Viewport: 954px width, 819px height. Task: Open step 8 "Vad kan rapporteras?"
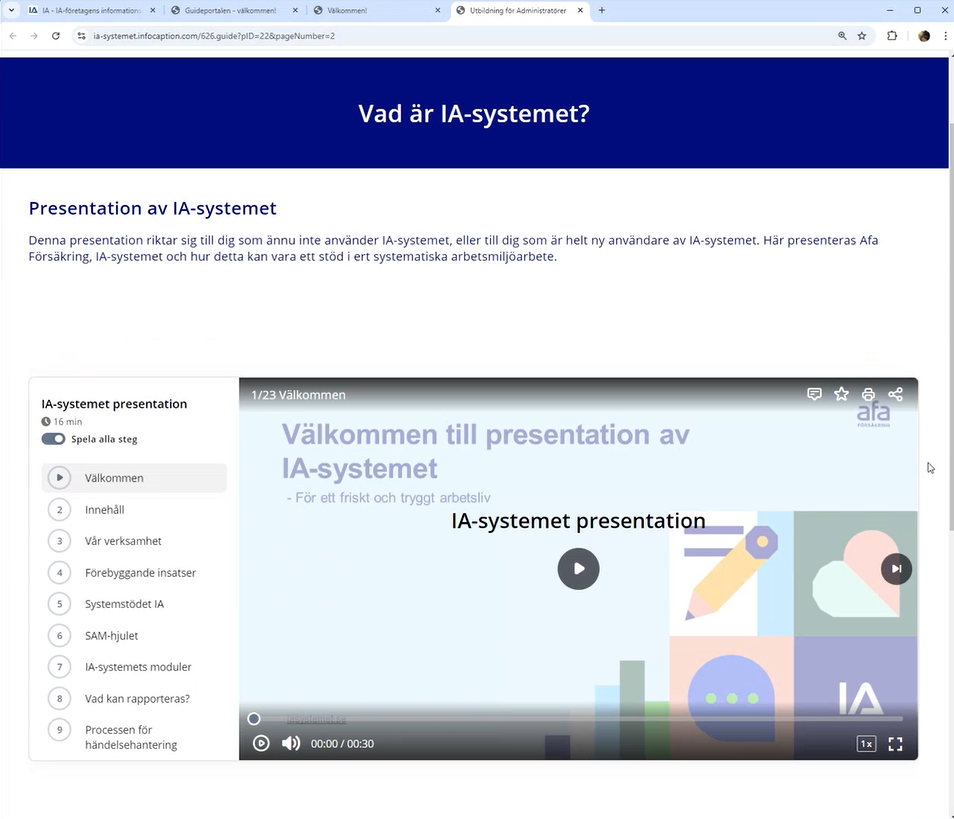coord(134,699)
